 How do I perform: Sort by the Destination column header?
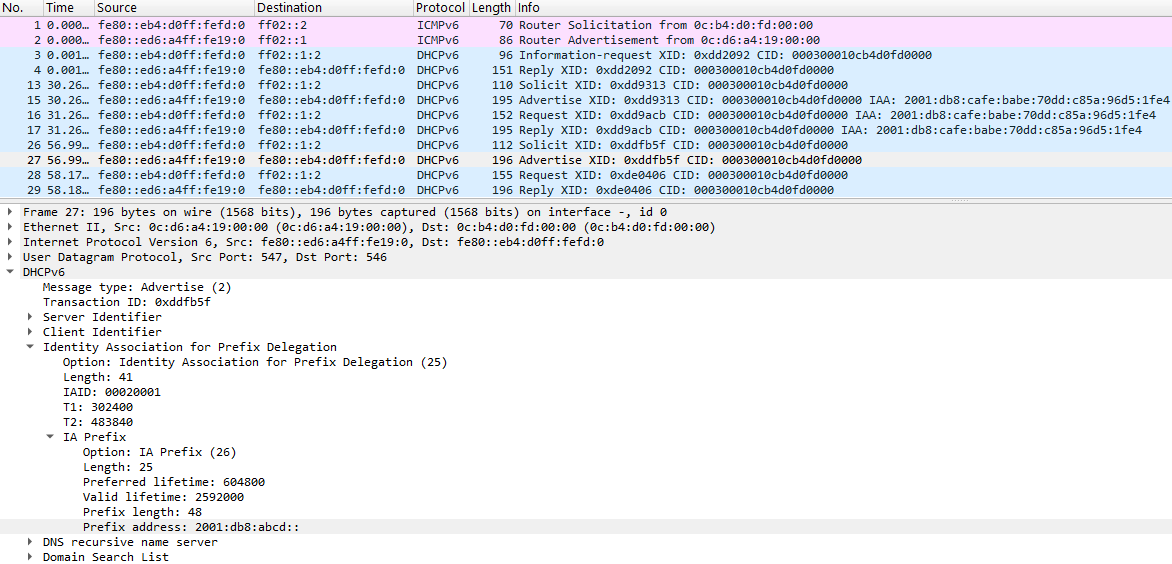(x=333, y=7)
